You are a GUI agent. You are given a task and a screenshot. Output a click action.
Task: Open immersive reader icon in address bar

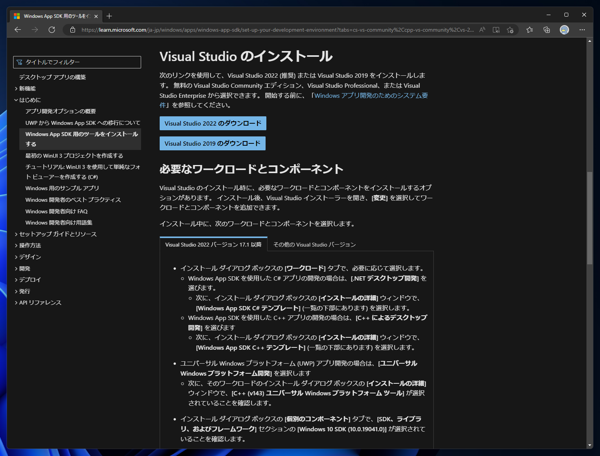point(496,30)
